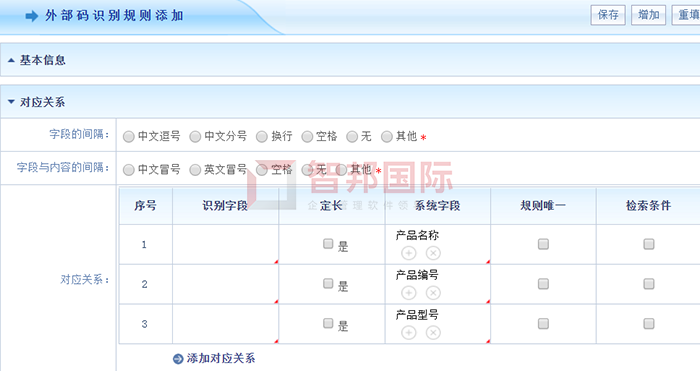Click the 识别字段 column header

[225, 206]
